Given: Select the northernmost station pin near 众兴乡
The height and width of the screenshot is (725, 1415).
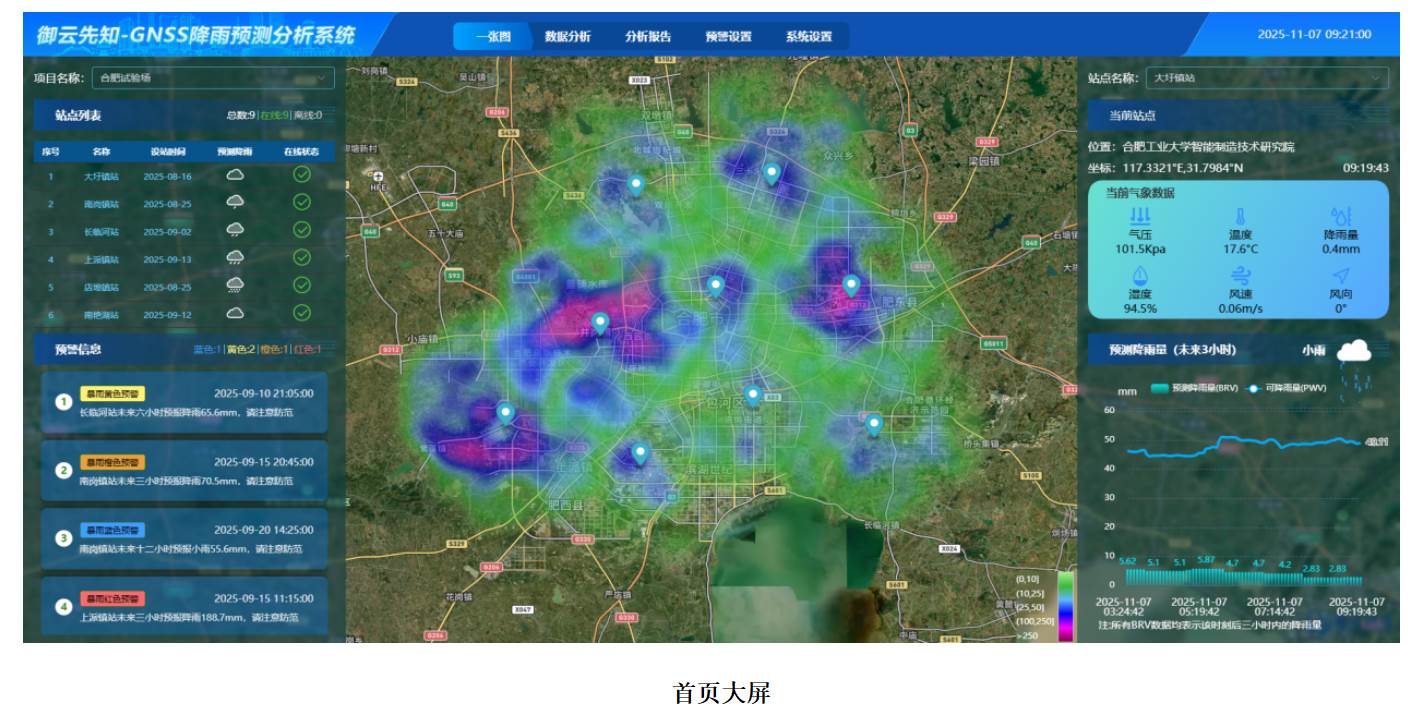Looking at the screenshot, I should tap(771, 174).
